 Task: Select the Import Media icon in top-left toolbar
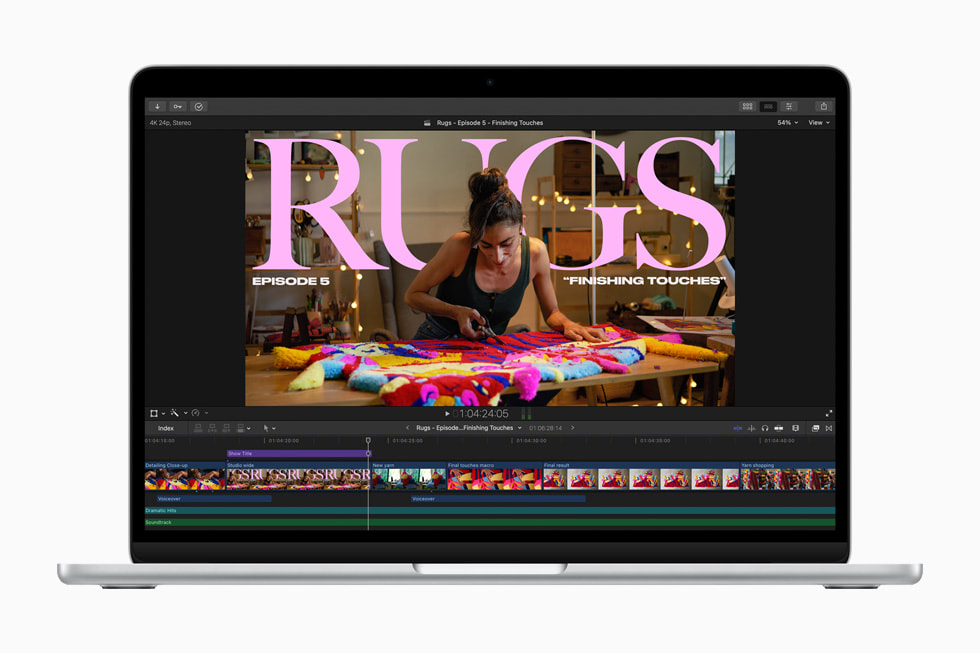click(157, 106)
